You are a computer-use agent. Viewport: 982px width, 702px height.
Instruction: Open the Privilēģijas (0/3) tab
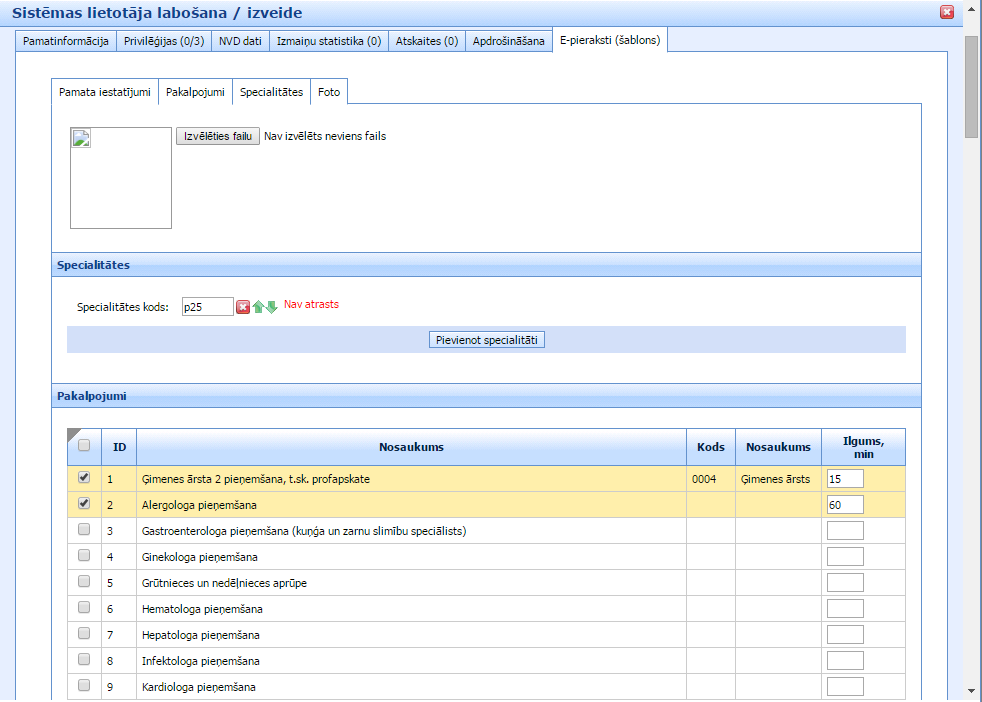point(164,41)
